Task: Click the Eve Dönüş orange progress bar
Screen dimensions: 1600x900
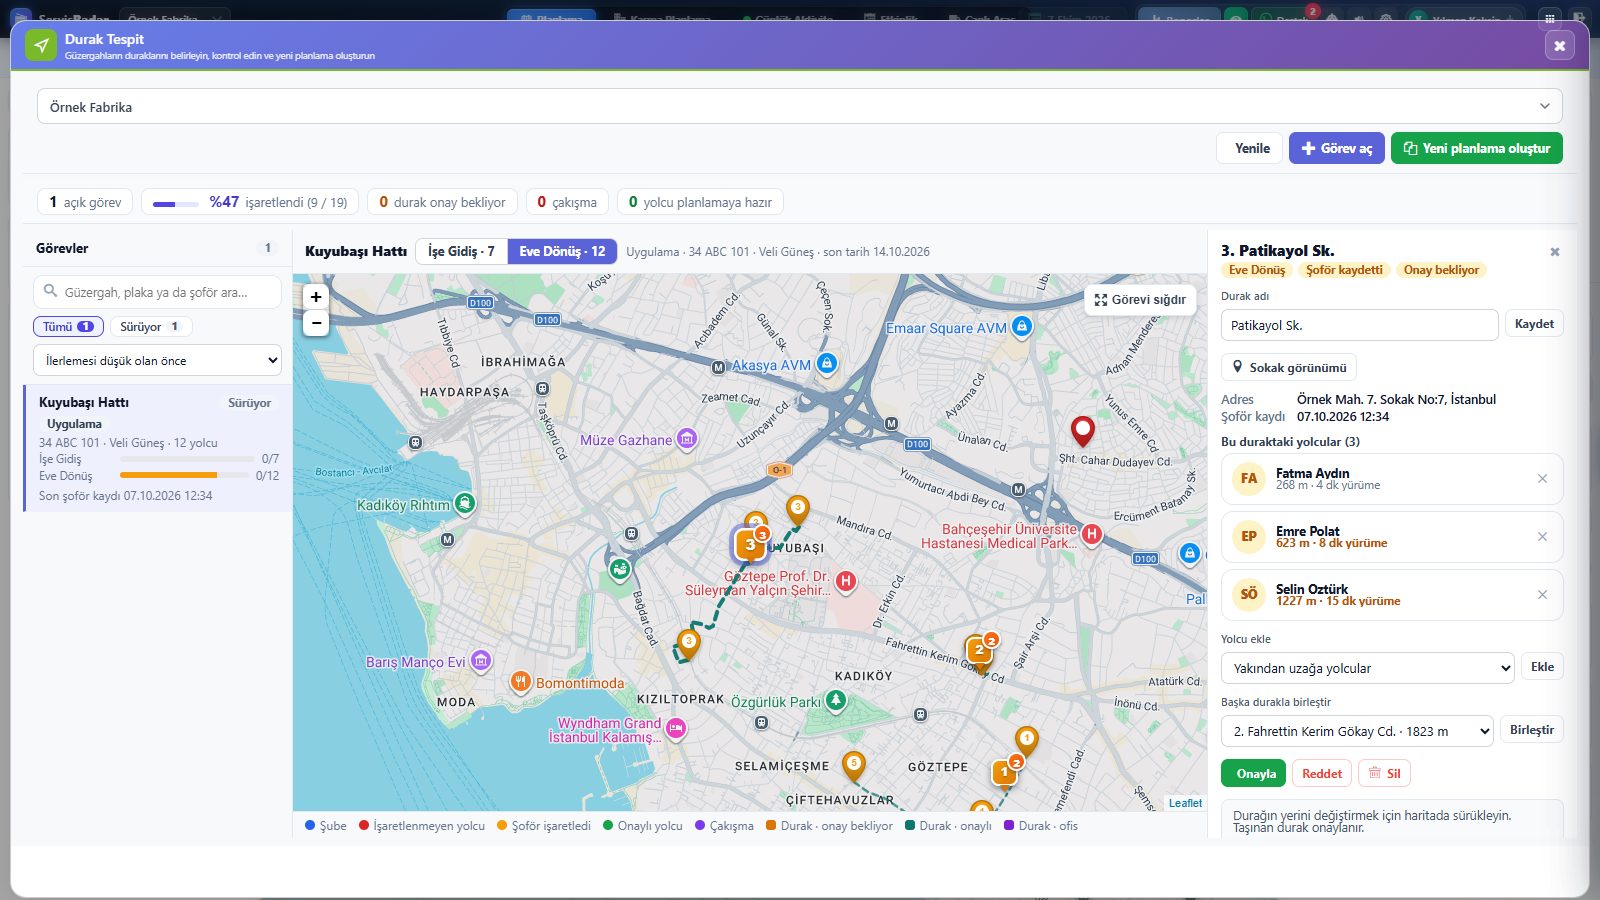Action: (168, 475)
